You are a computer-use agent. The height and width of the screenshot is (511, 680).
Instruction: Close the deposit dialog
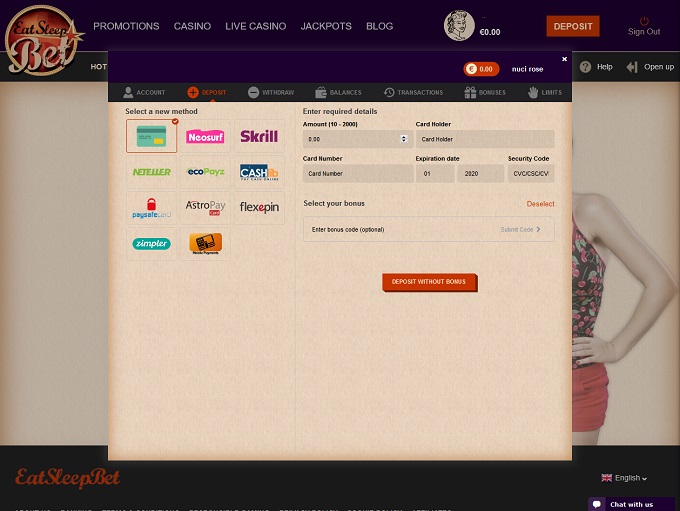click(564, 59)
